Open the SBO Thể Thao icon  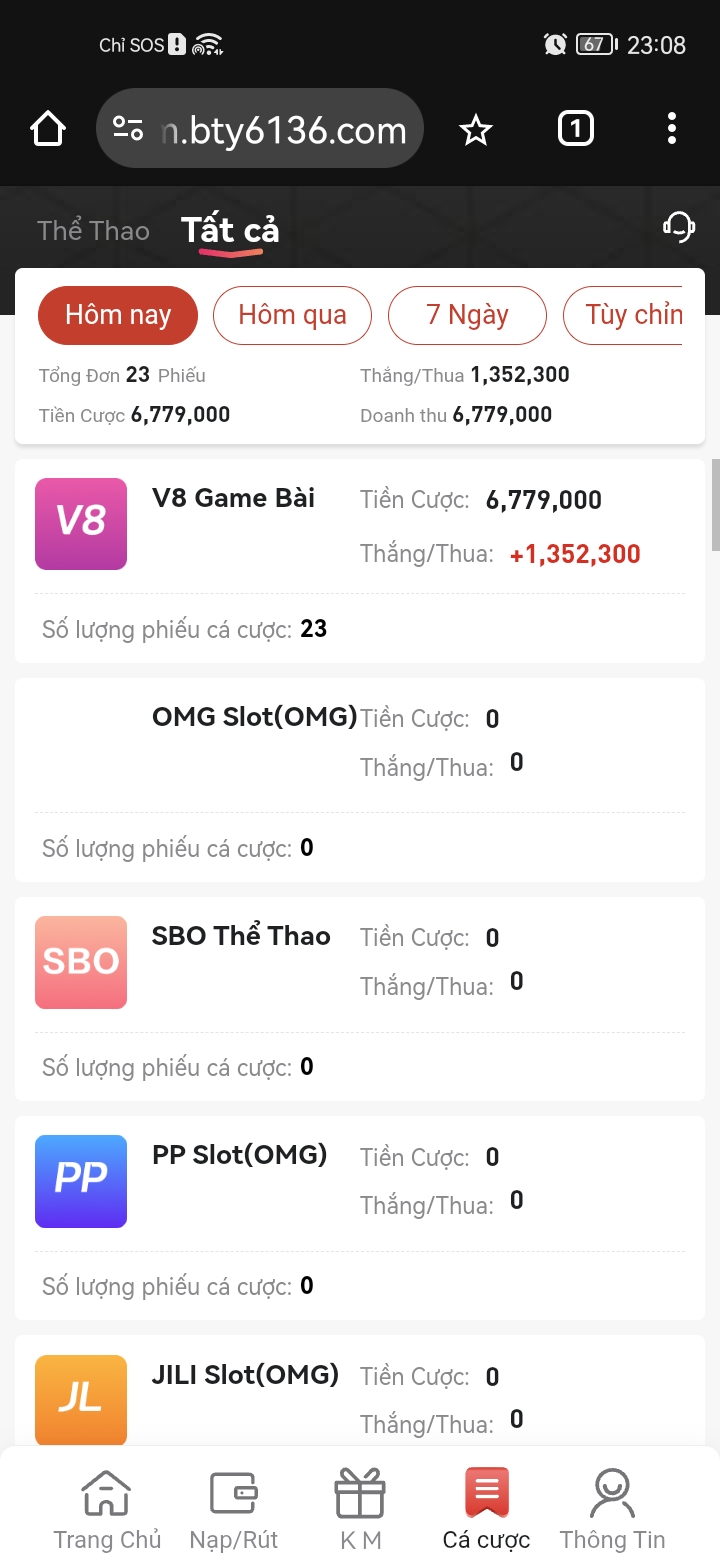pos(81,962)
